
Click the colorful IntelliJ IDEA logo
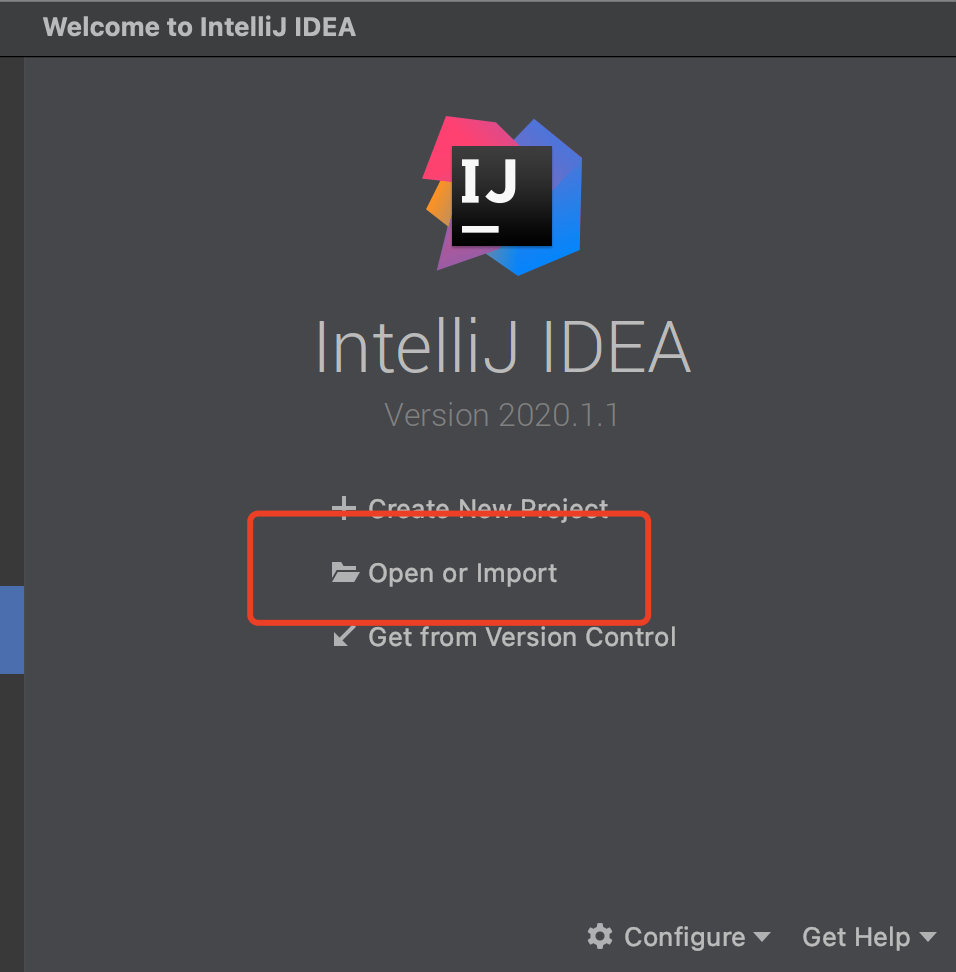(503, 196)
